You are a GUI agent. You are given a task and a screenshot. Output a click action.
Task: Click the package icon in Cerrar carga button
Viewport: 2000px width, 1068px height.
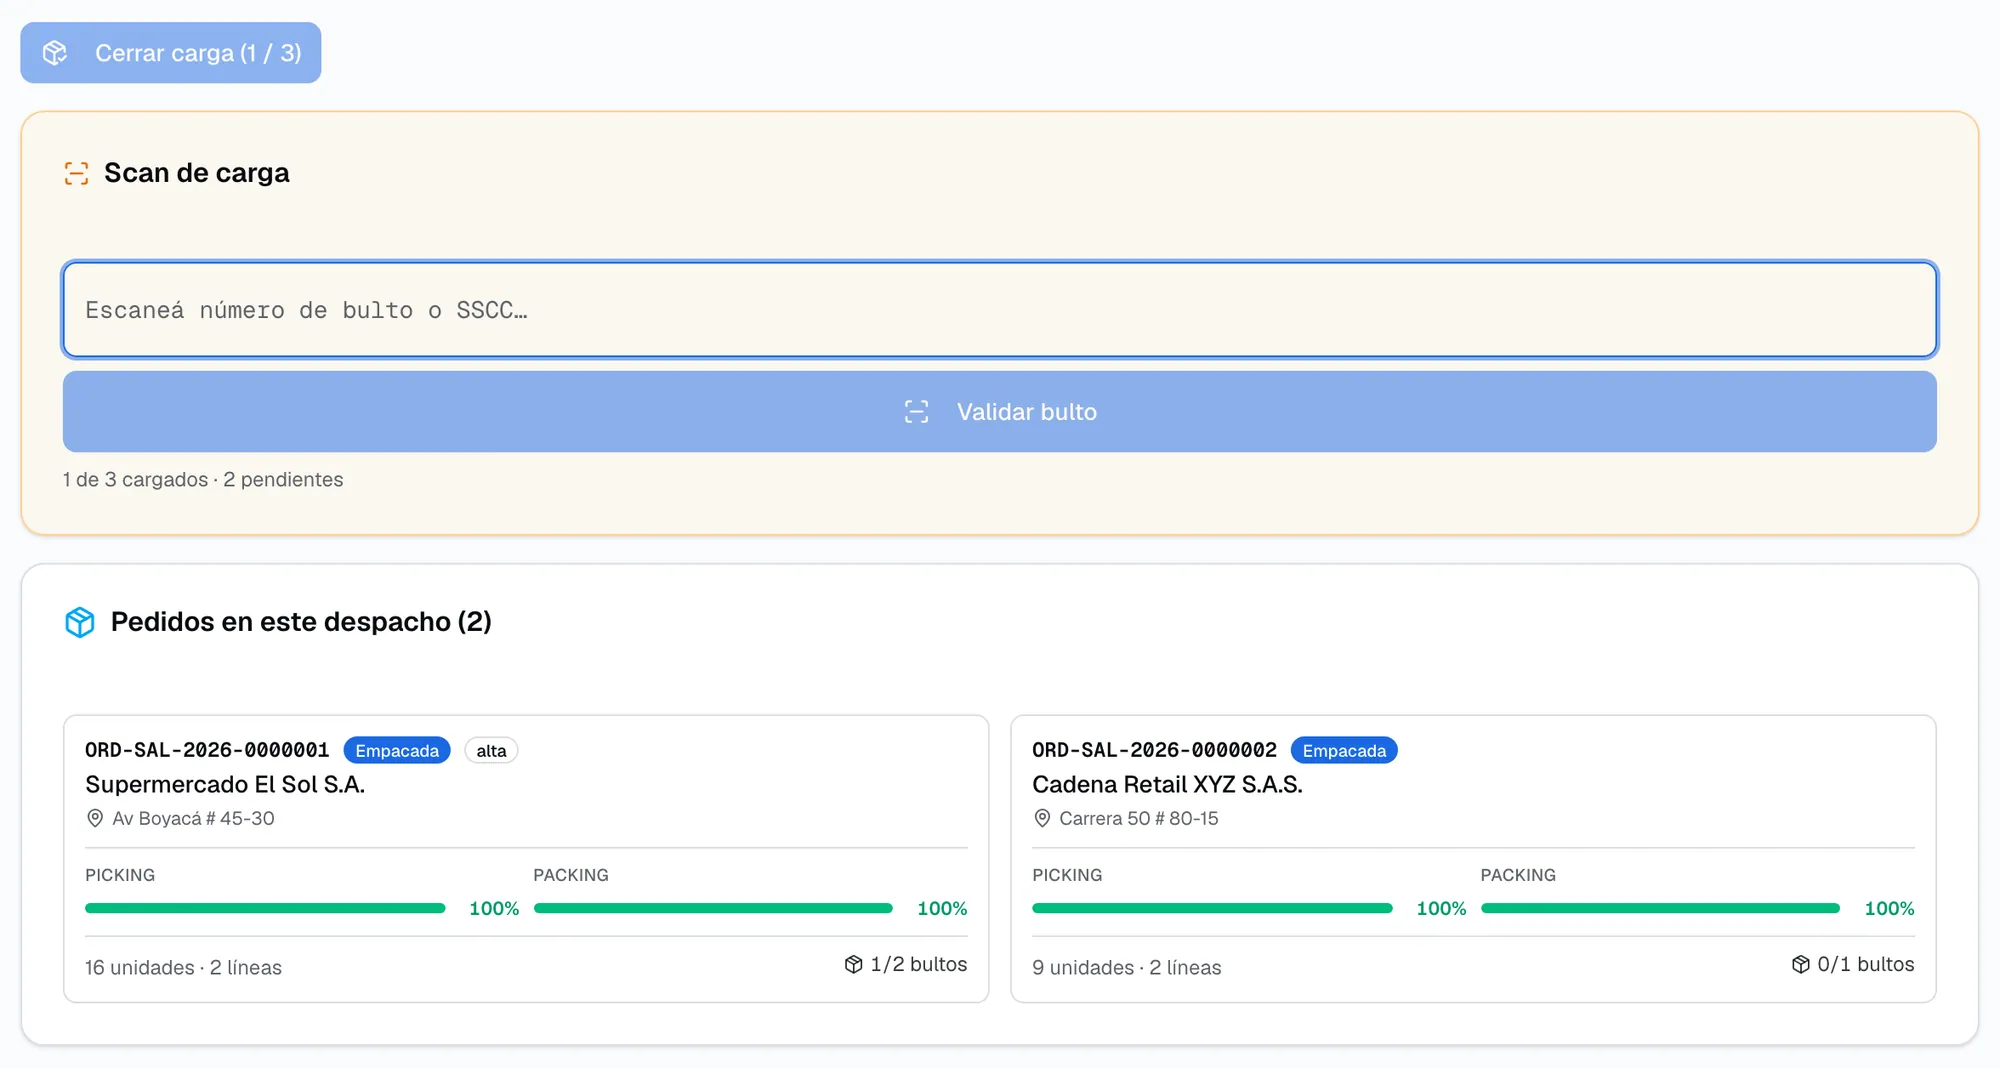tap(55, 53)
